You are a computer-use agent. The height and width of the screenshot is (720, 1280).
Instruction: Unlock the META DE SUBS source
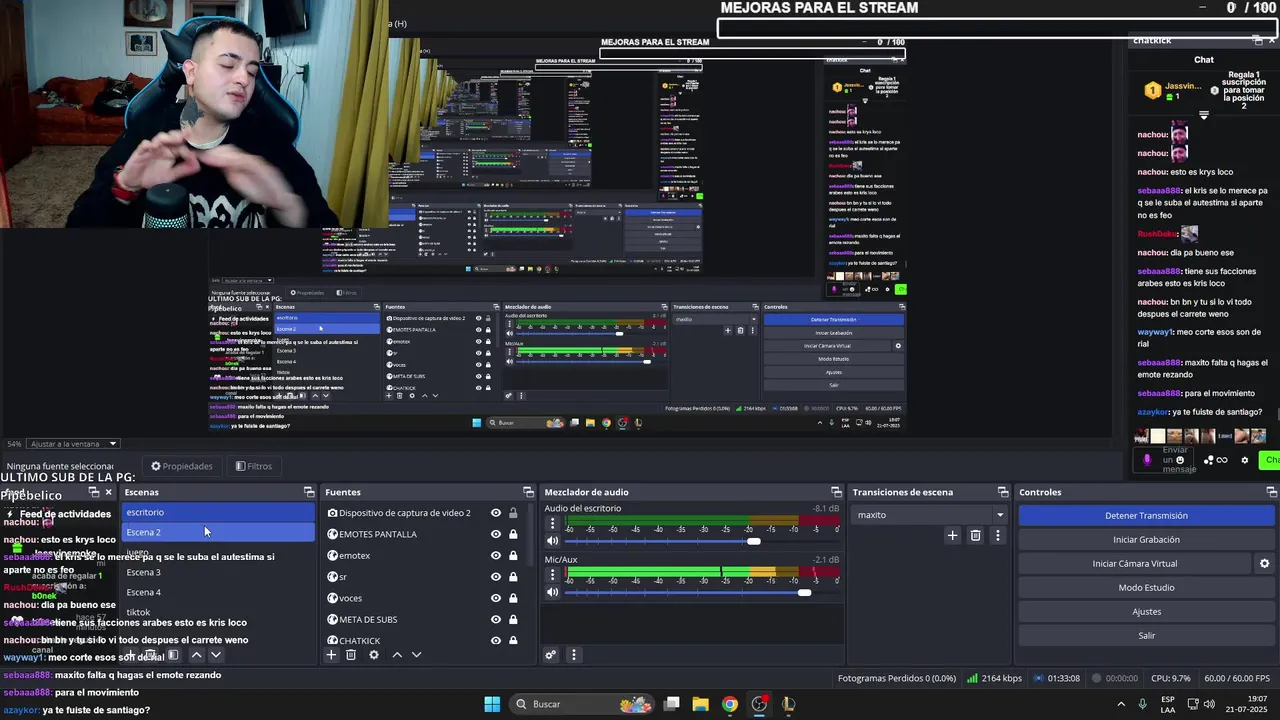[513, 619]
